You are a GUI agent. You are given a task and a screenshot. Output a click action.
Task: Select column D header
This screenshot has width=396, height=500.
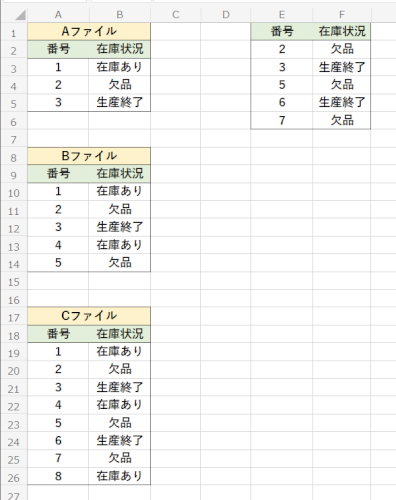coord(226,15)
